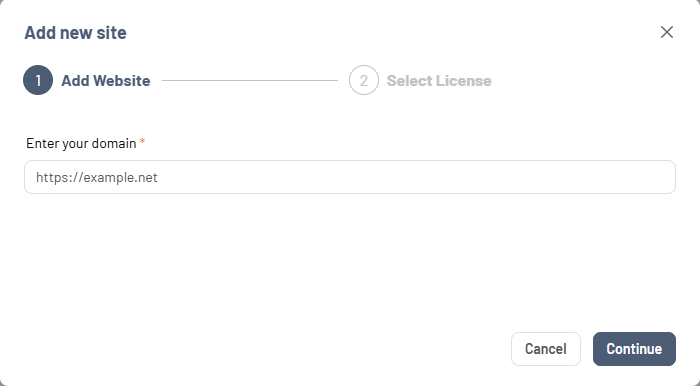Select the Select License step label

[x=439, y=81]
